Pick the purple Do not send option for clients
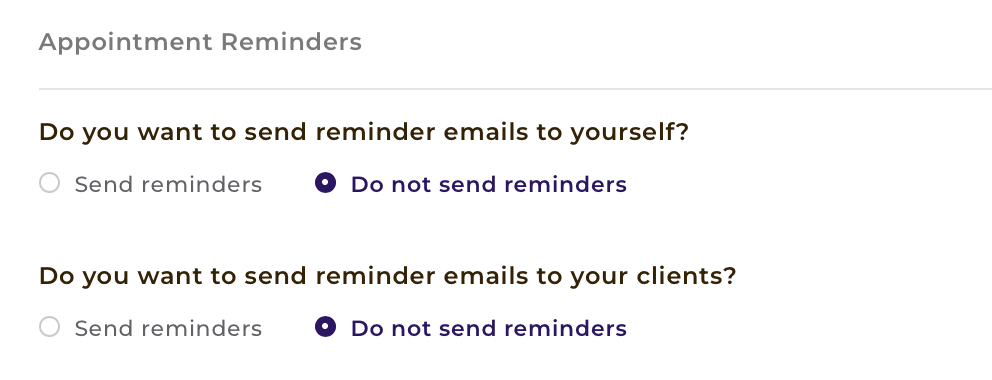 coord(325,328)
